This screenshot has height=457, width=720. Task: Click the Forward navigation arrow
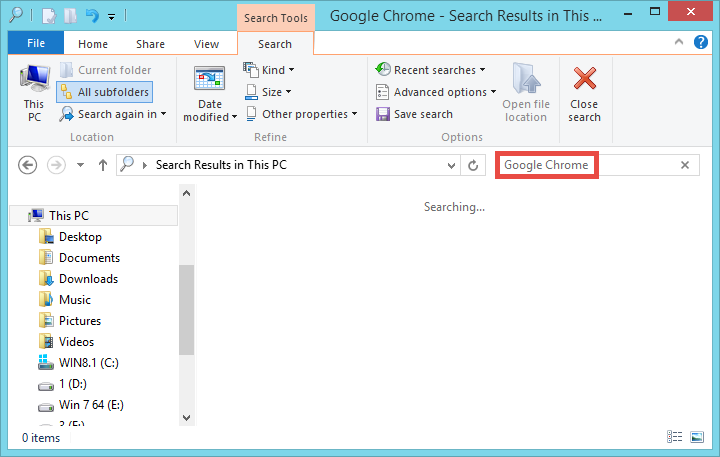click(56, 165)
